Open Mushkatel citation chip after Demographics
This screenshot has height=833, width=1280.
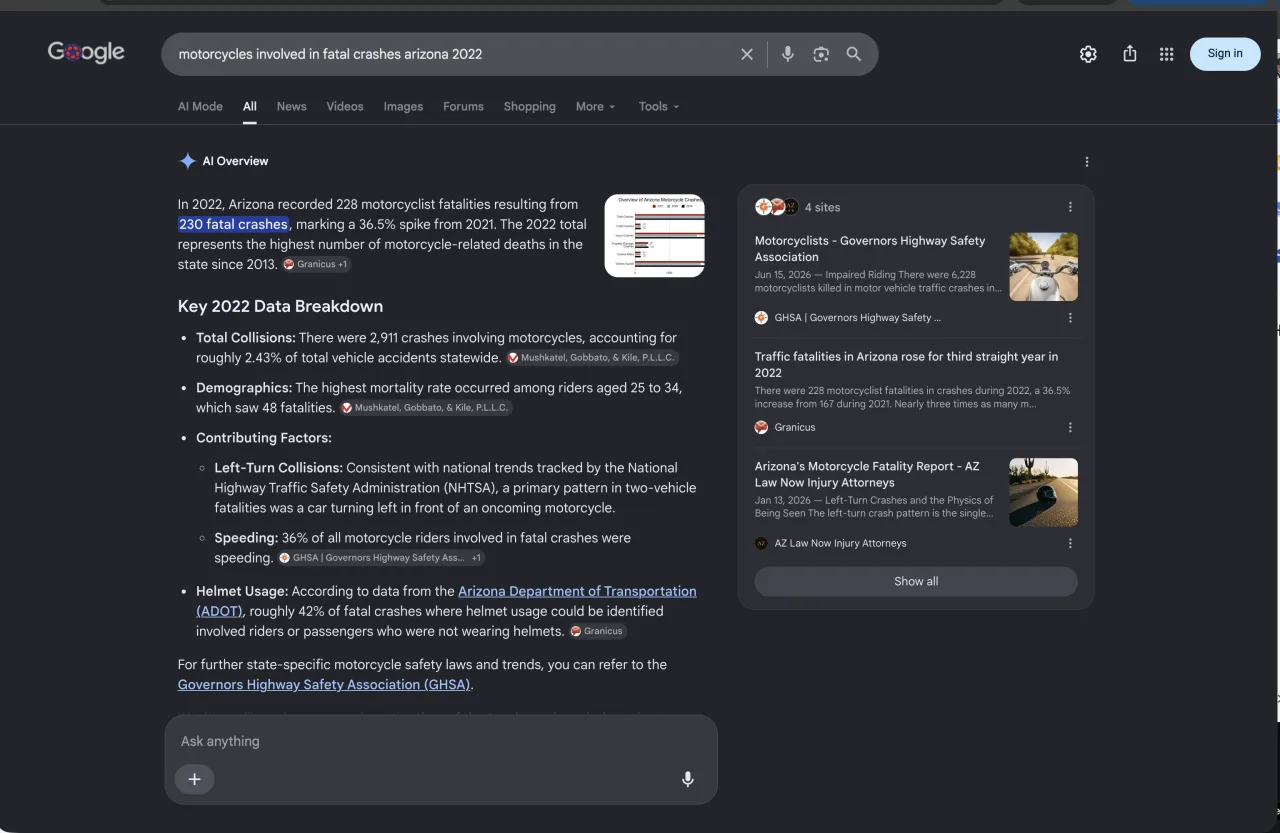tap(426, 408)
